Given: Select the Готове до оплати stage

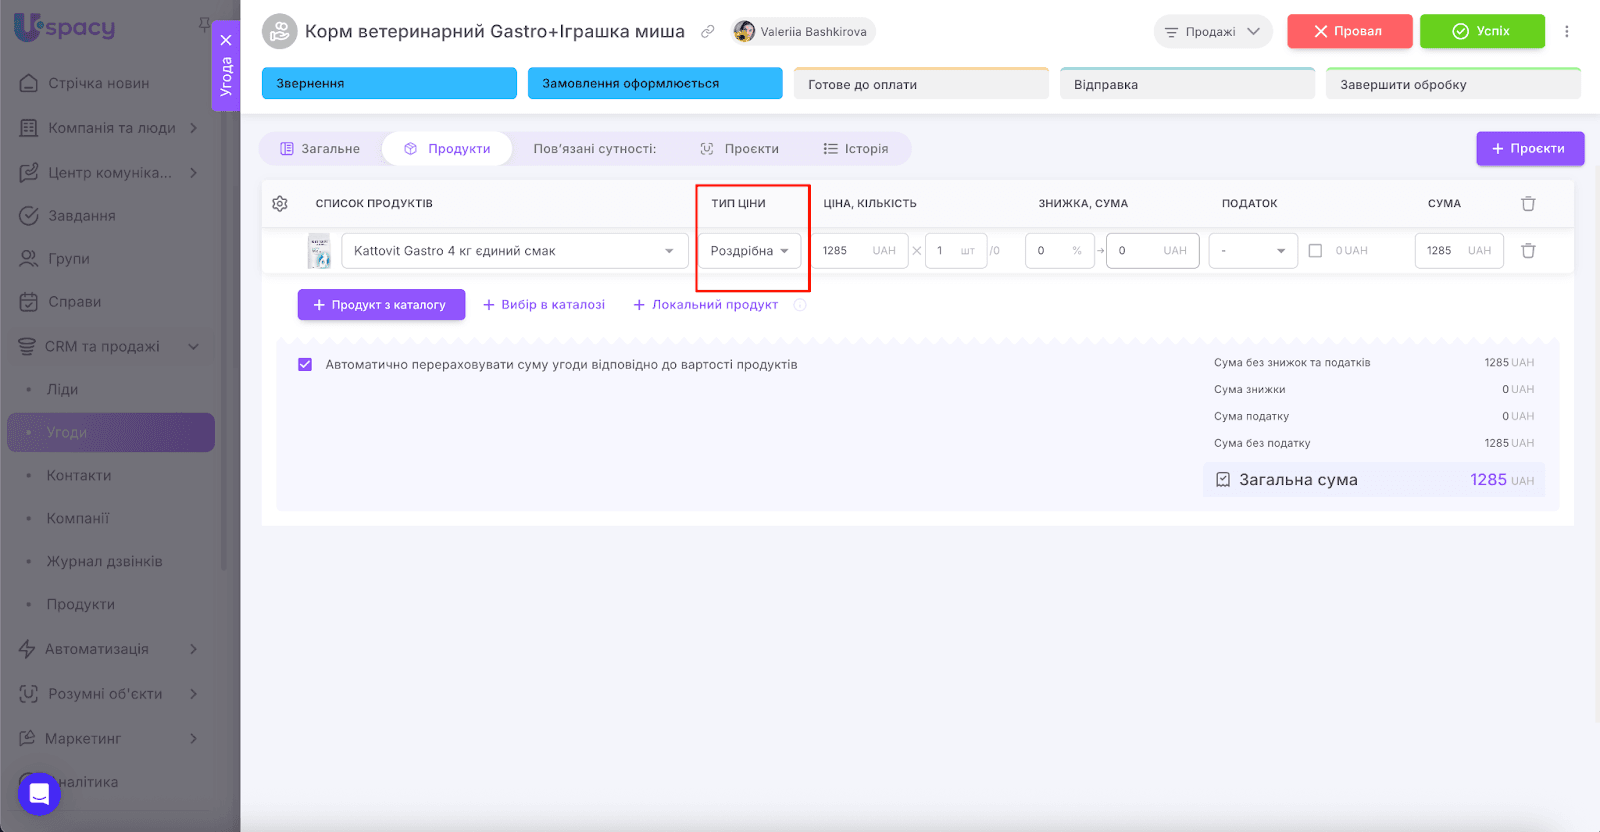Looking at the screenshot, I should point(920,85).
